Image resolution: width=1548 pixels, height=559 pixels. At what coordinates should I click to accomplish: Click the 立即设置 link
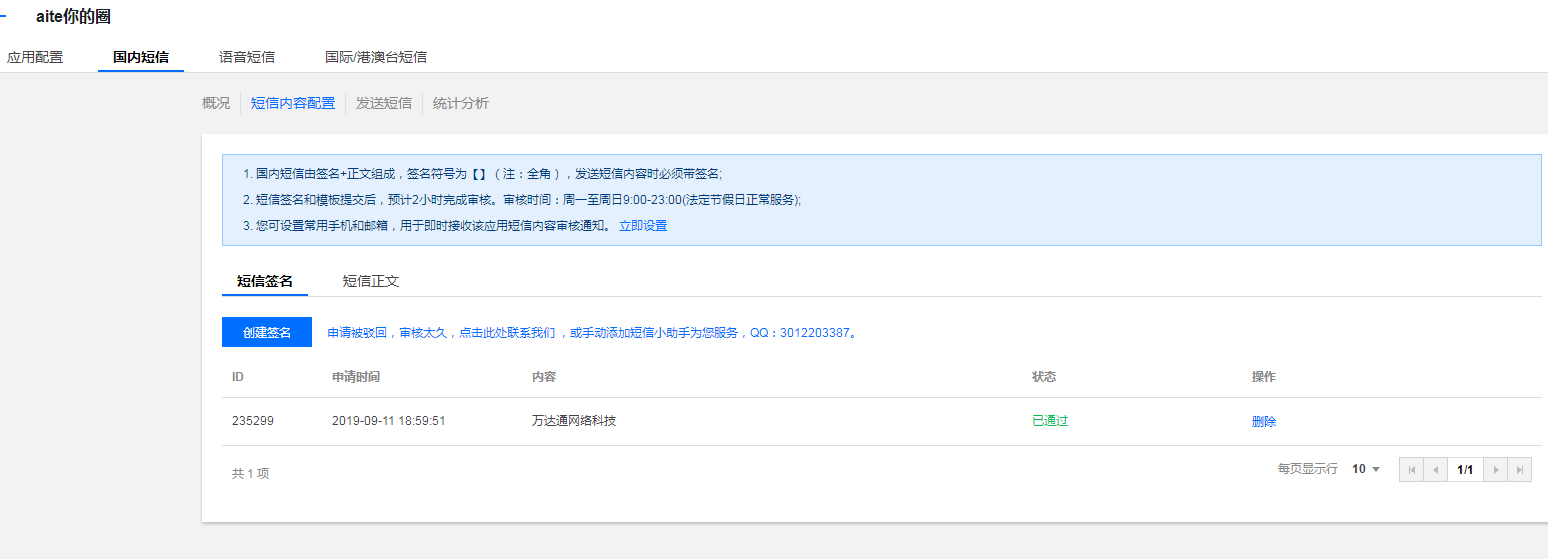[643, 226]
